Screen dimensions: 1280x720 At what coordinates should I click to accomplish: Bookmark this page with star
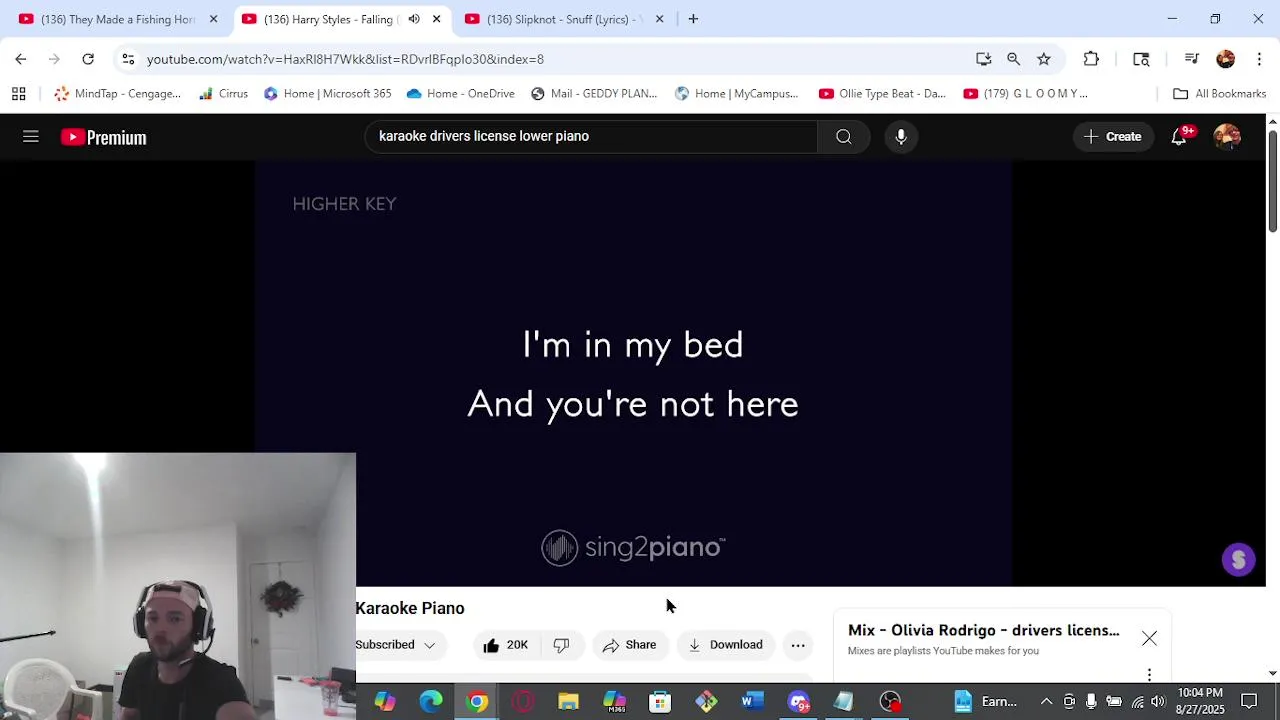tap(1044, 59)
